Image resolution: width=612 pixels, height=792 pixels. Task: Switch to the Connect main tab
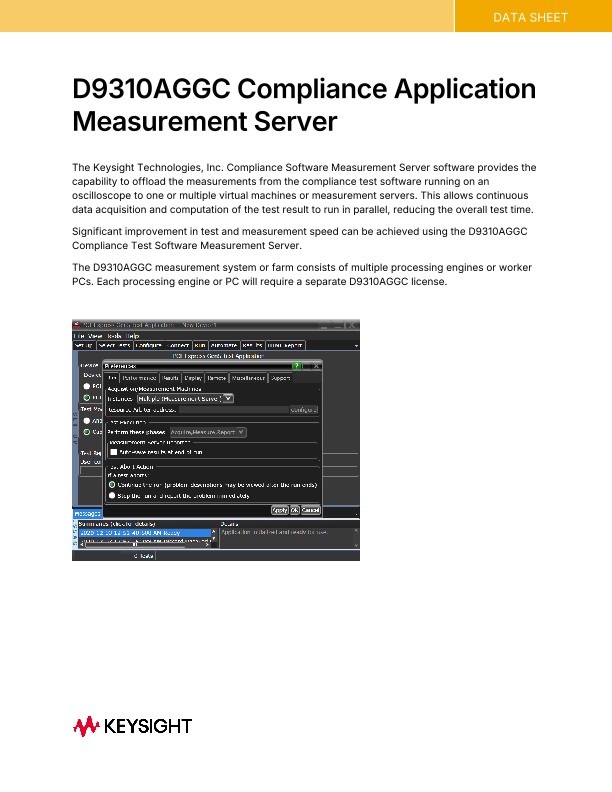(178, 345)
